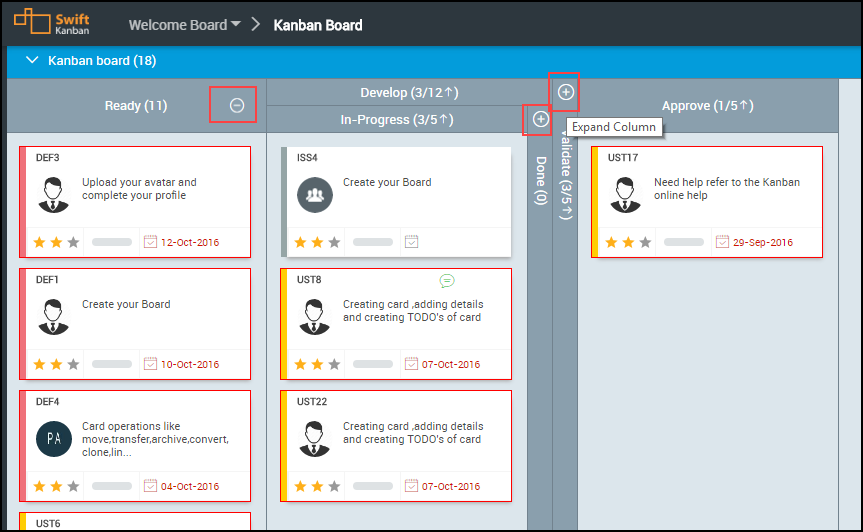Image resolution: width=863 pixels, height=532 pixels.
Task: Click the 'Create your Board' title on DEF1
Action: 126,304
